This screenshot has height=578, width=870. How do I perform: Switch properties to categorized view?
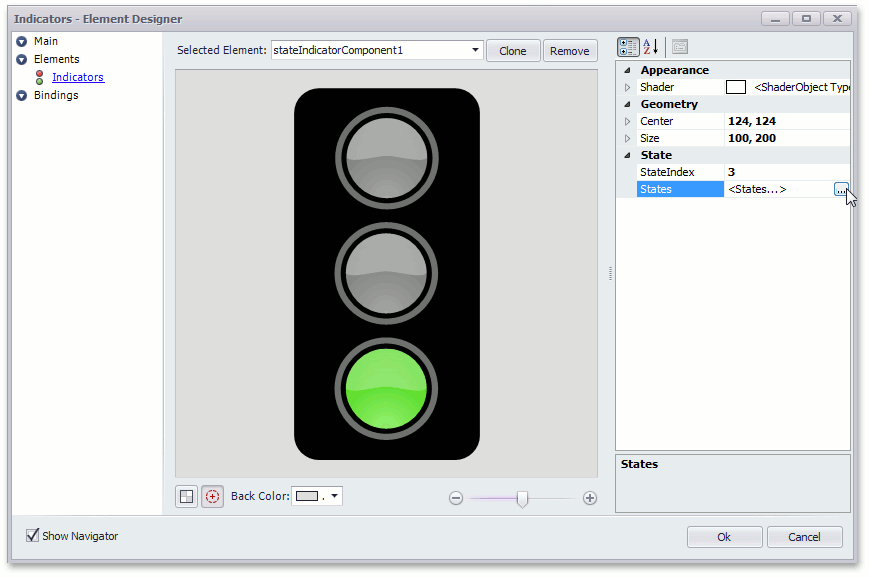pyautogui.click(x=628, y=47)
